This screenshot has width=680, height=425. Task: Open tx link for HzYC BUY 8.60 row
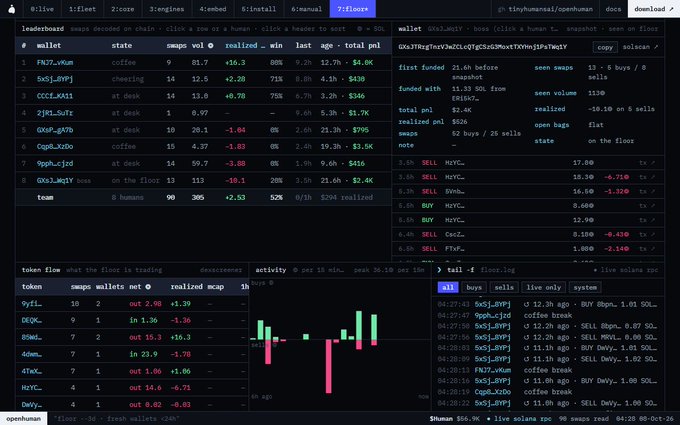coord(647,206)
